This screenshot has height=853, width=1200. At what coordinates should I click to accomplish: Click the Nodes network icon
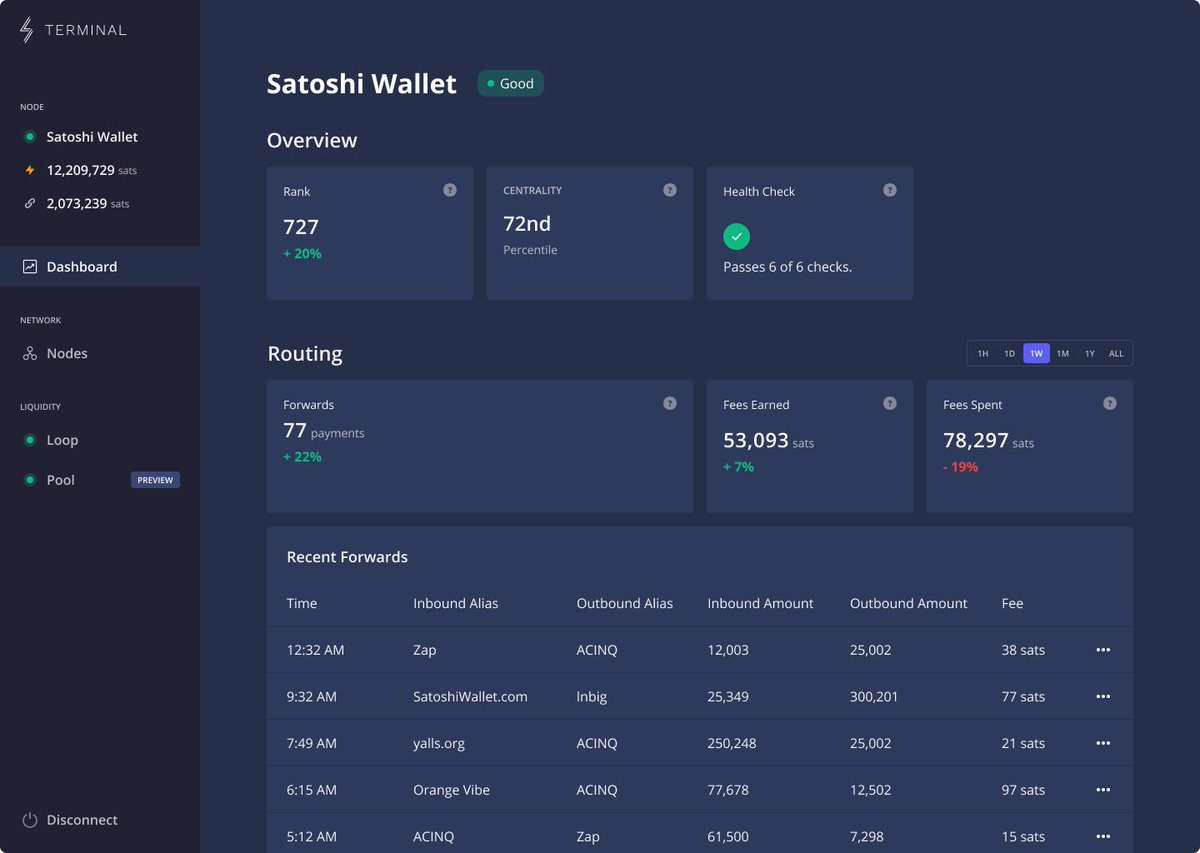coord(30,354)
